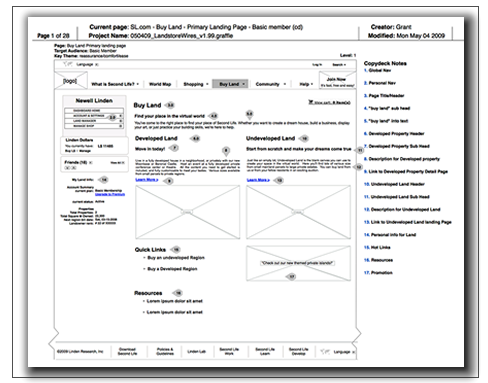Click the Join Now button
This screenshot has width=488, height=383.
tap(337, 82)
